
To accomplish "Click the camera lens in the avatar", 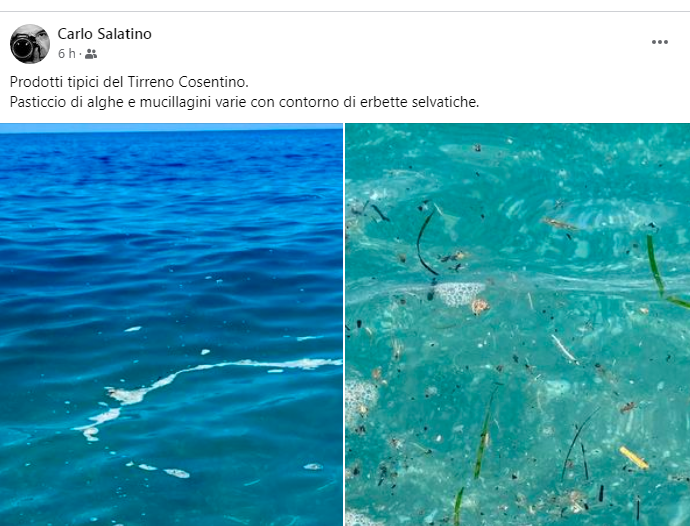I will [x=23, y=47].
